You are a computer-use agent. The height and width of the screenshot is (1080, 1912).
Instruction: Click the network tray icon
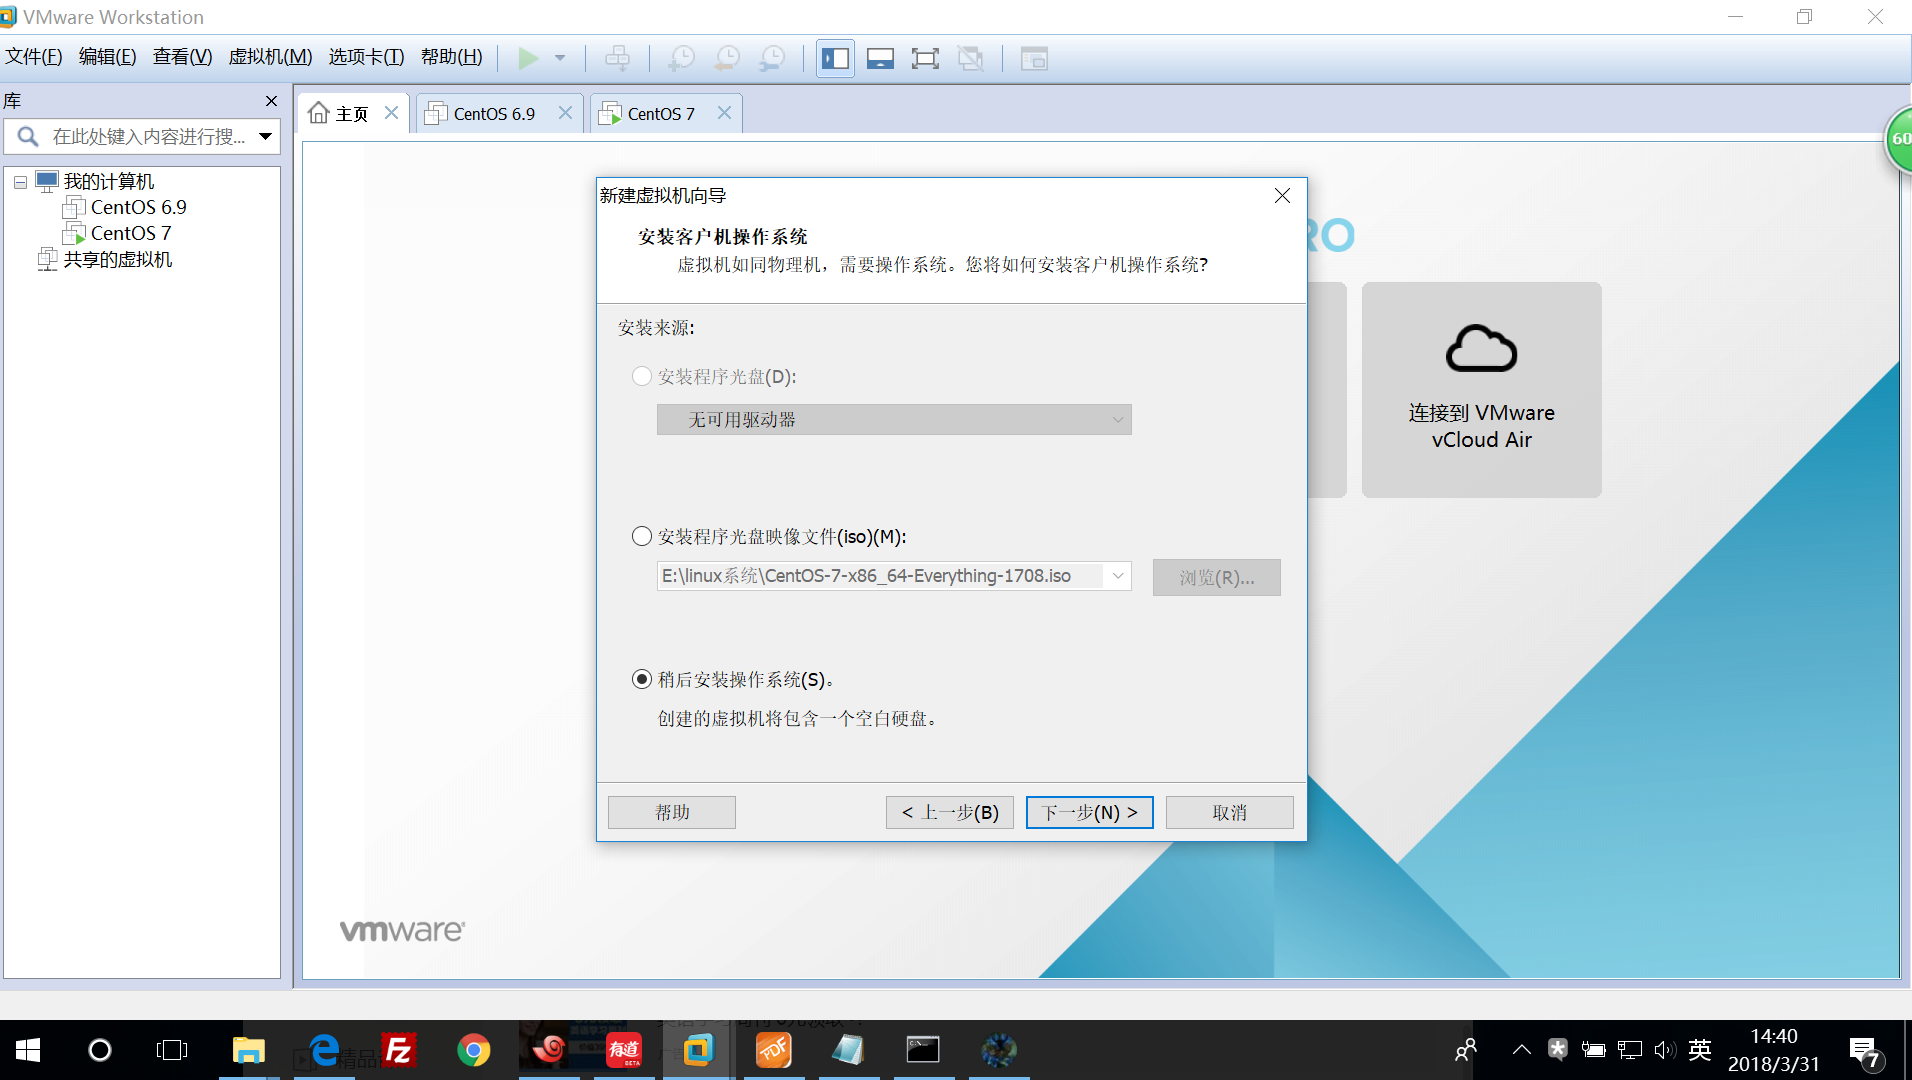point(1629,1050)
